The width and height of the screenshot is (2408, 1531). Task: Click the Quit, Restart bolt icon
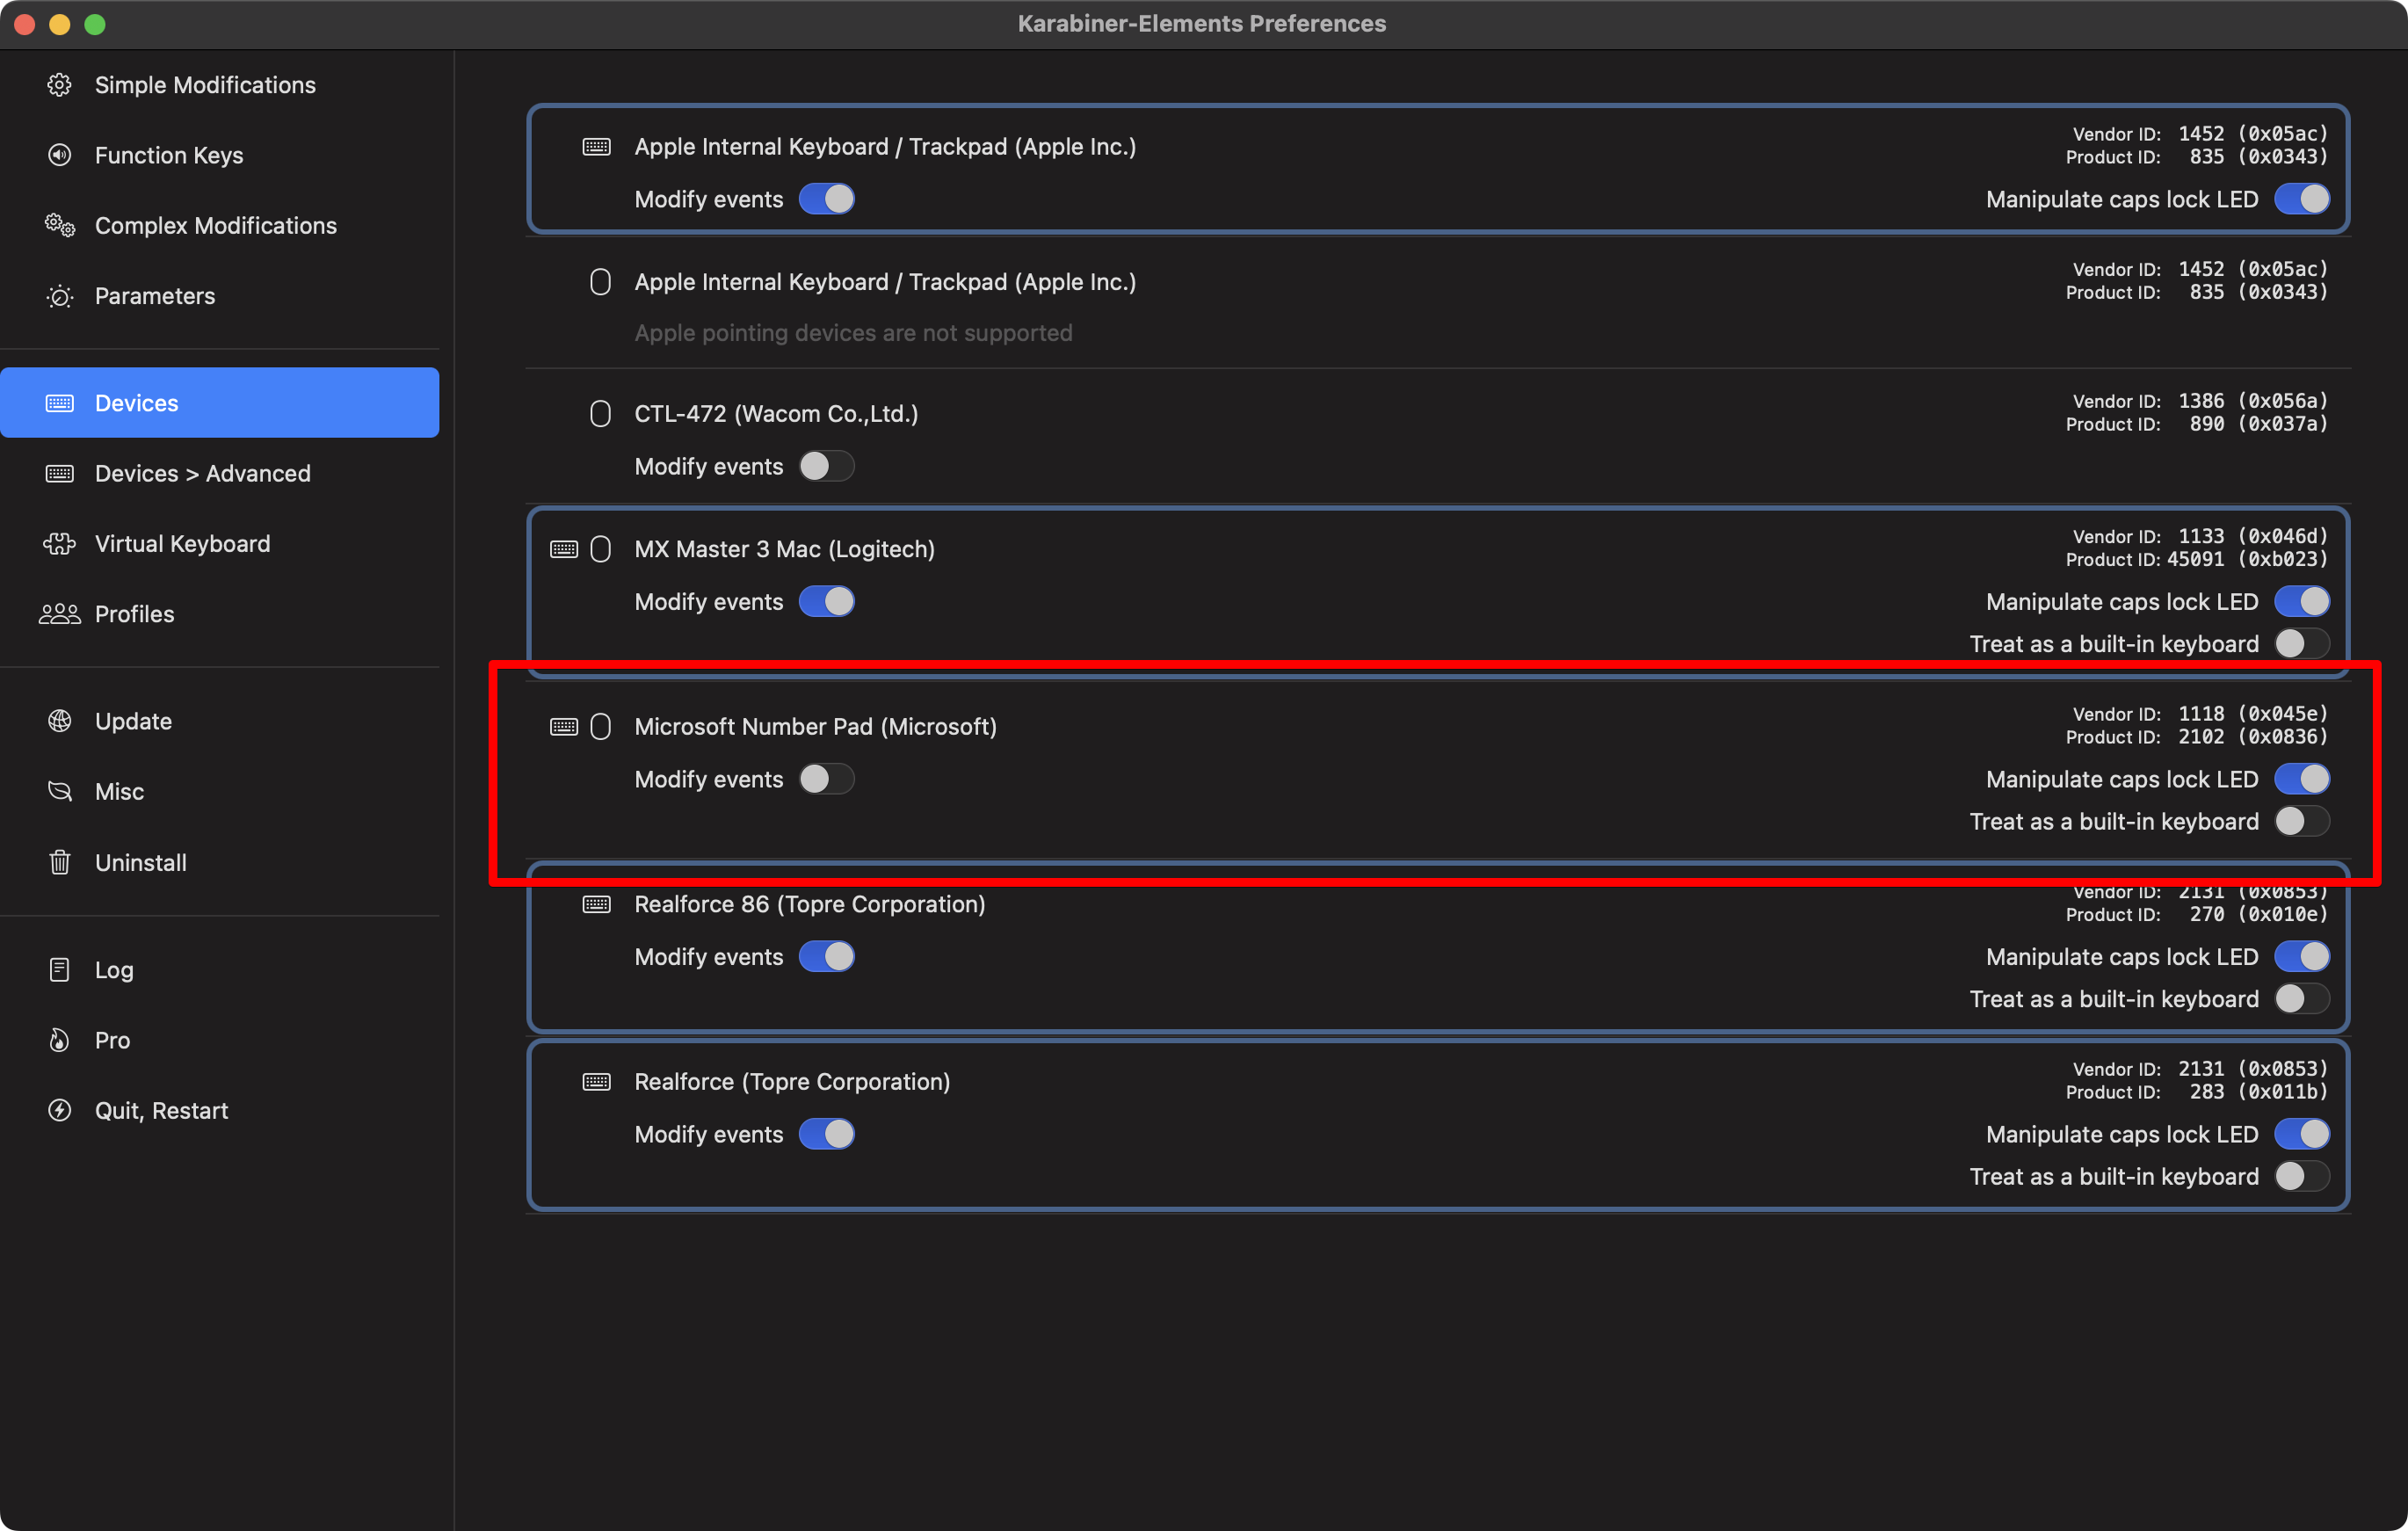pos(59,1111)
